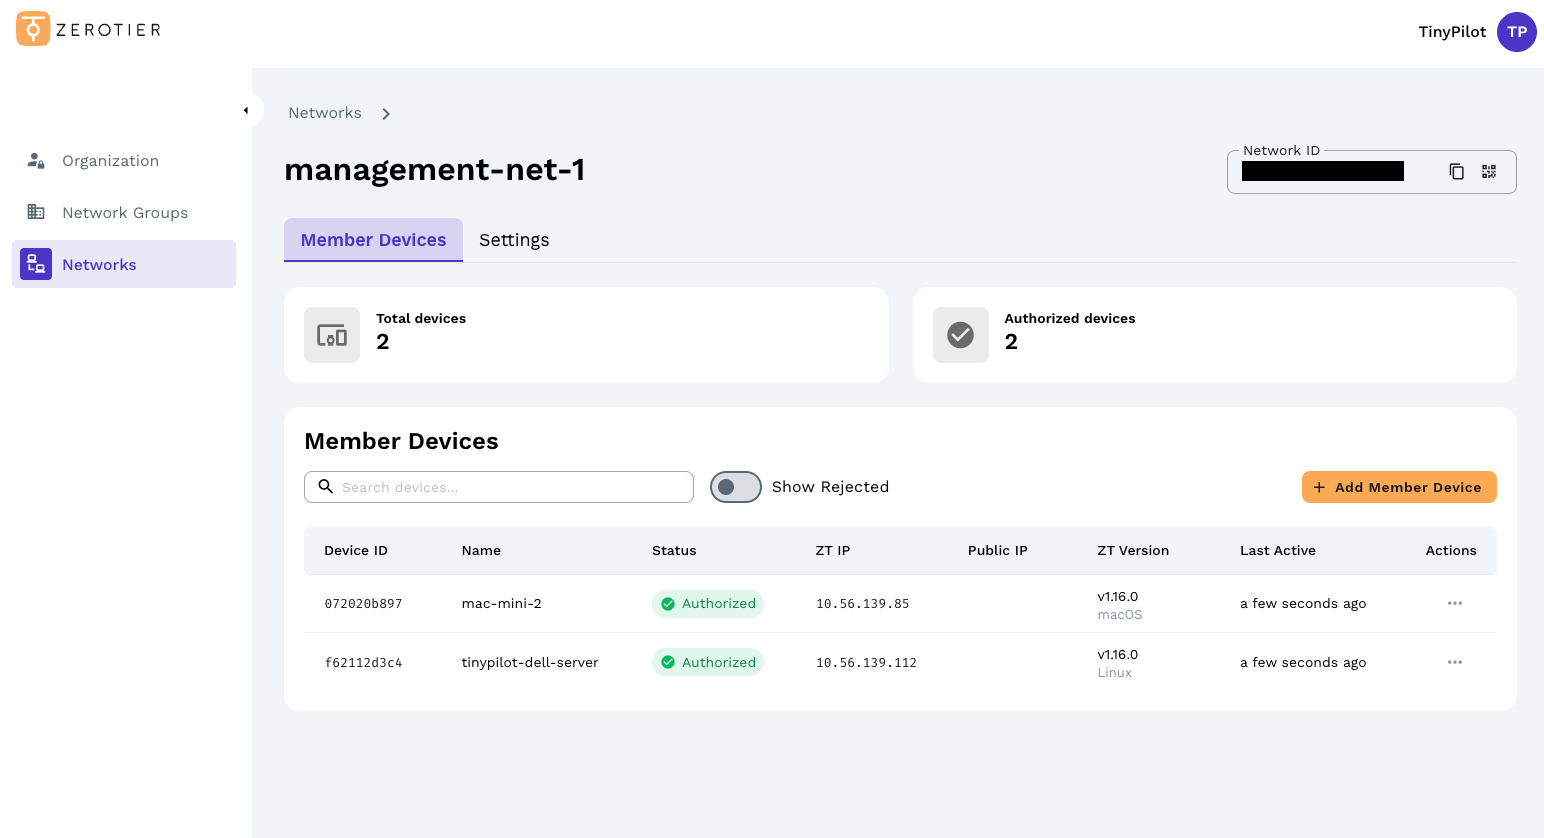Collapse the left sidebar

(x=247, y=110)
